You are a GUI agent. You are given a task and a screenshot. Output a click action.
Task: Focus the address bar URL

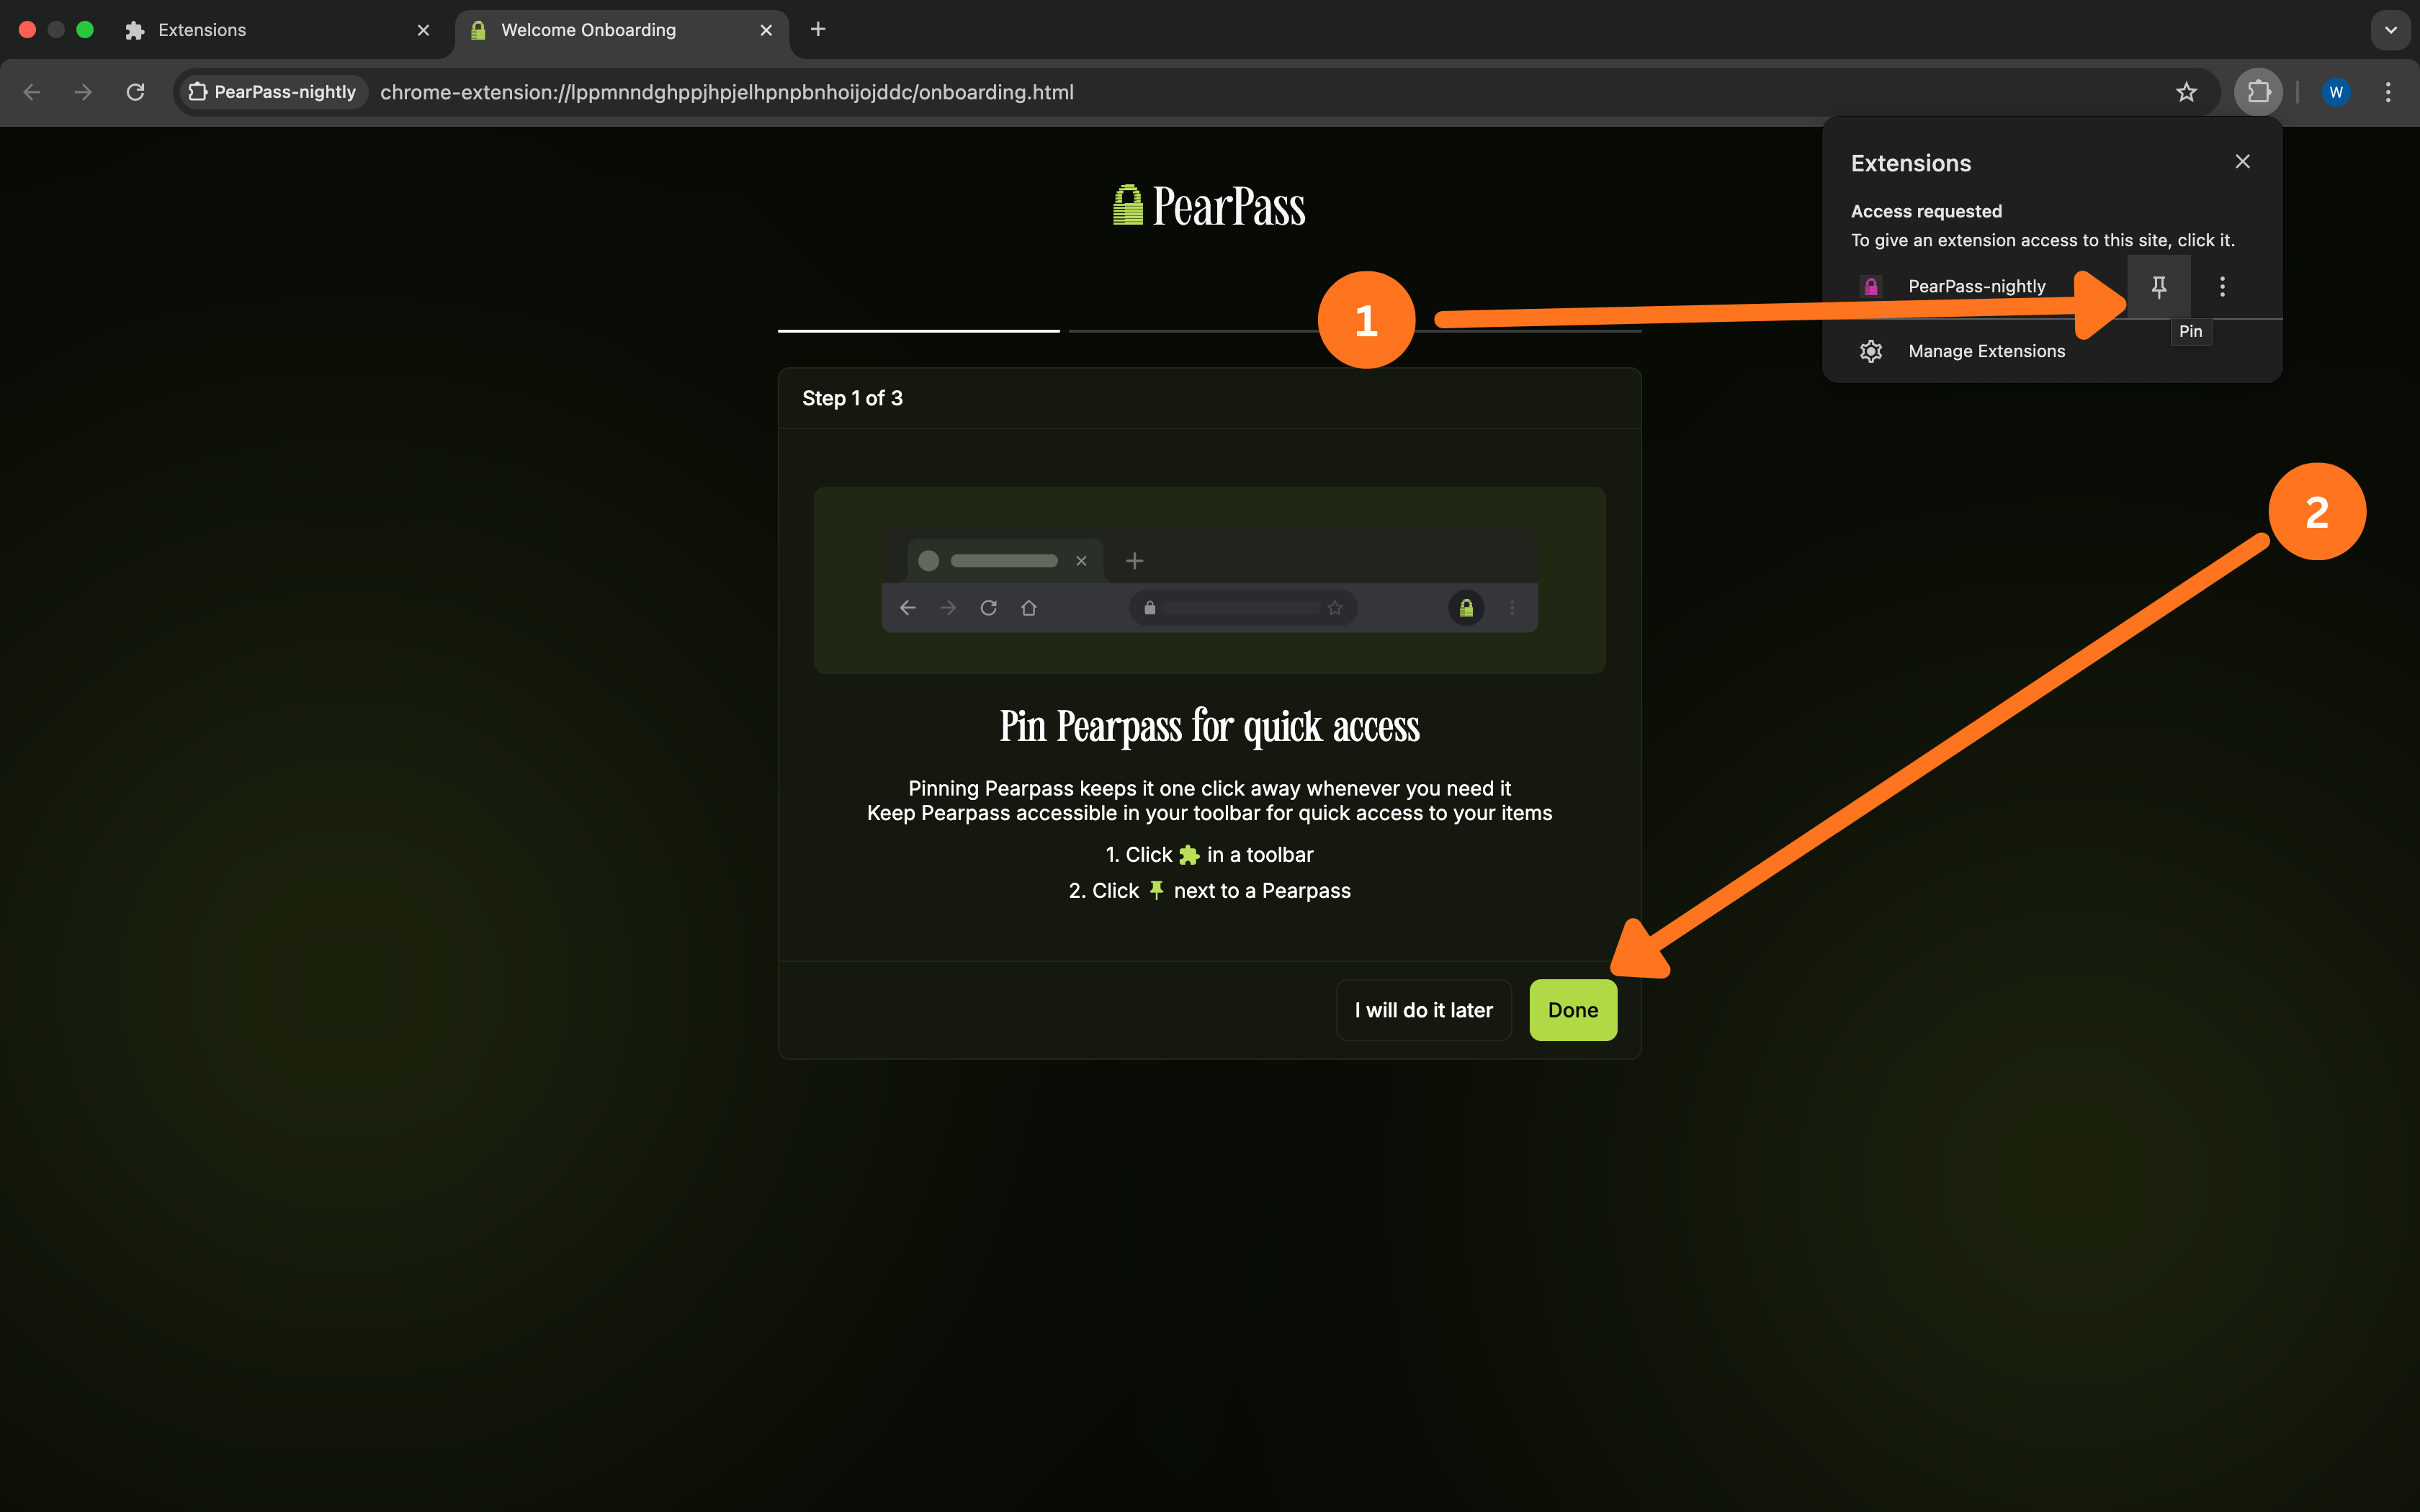pyautogui.click(x=727, y=92)
